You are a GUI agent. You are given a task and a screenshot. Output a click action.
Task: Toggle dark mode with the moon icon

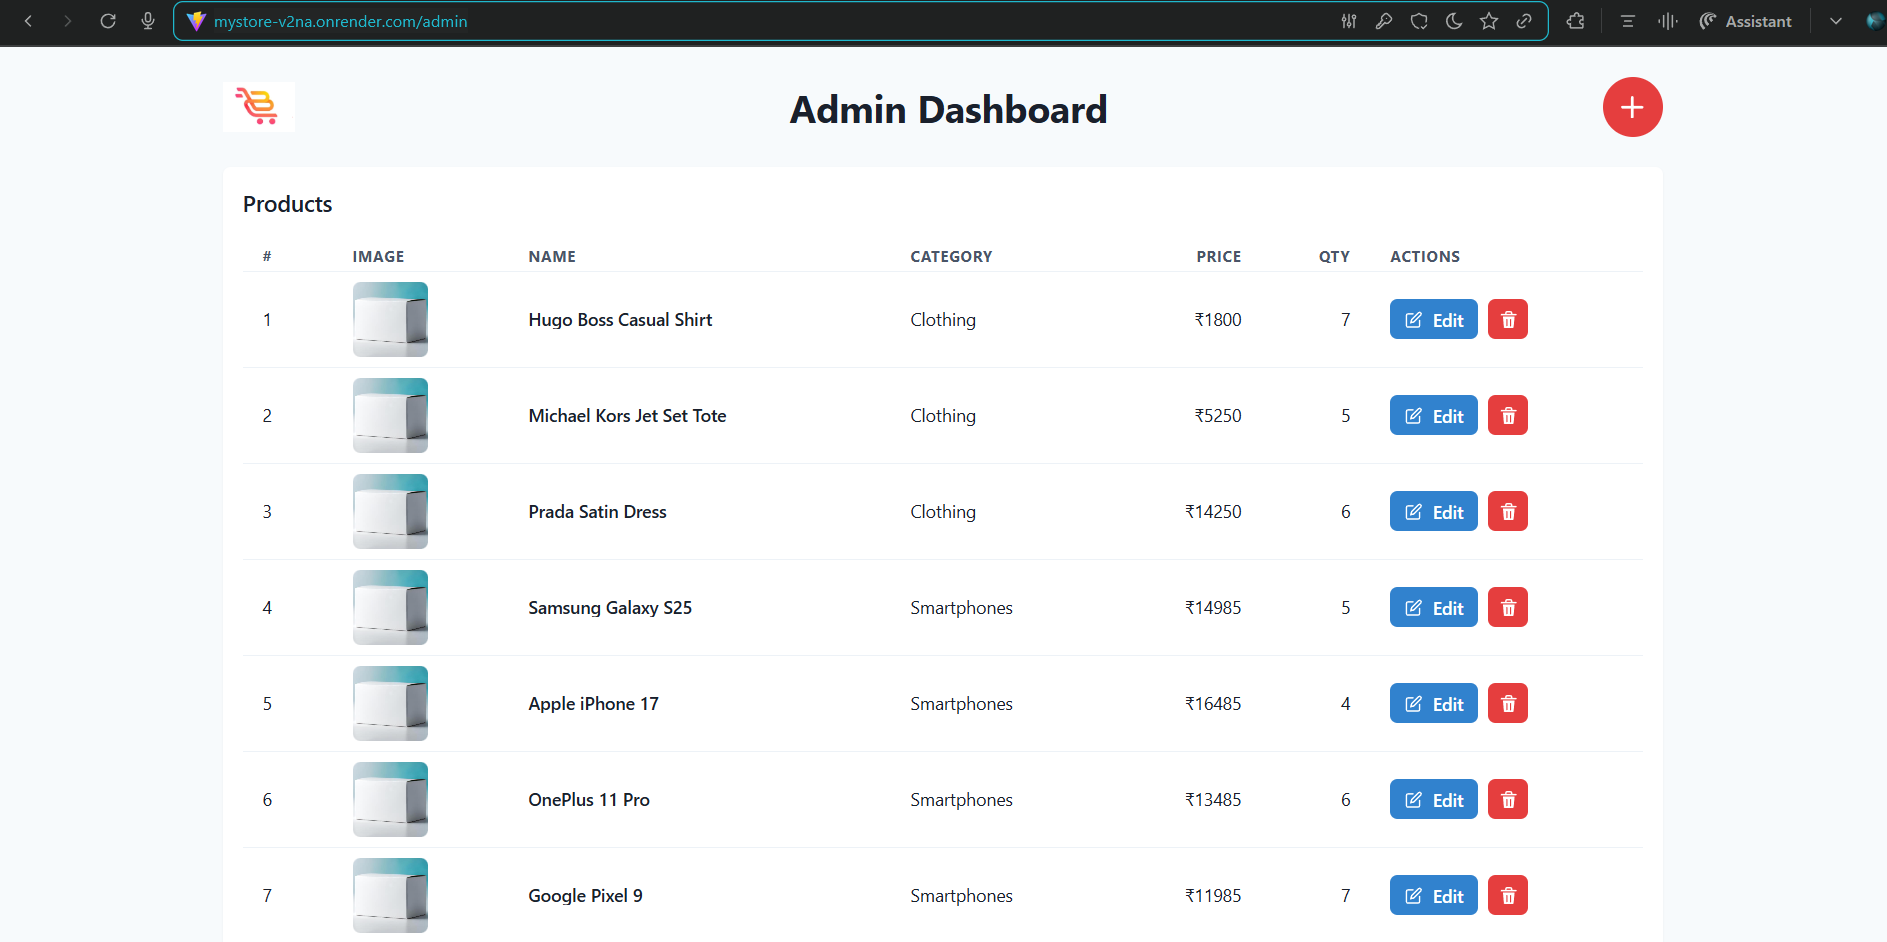coord(1454,21)
